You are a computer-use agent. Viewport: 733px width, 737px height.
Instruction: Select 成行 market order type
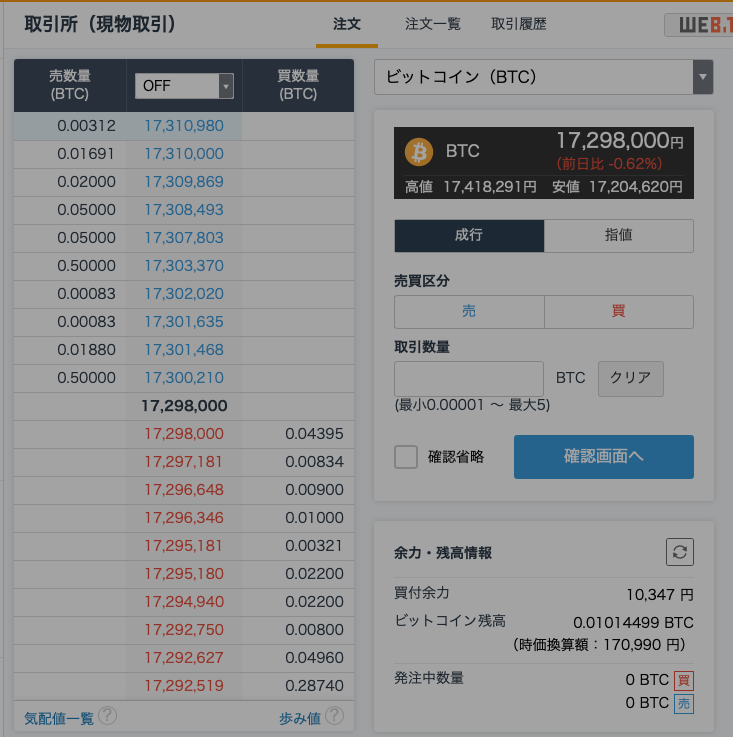(x=469, y=236)
